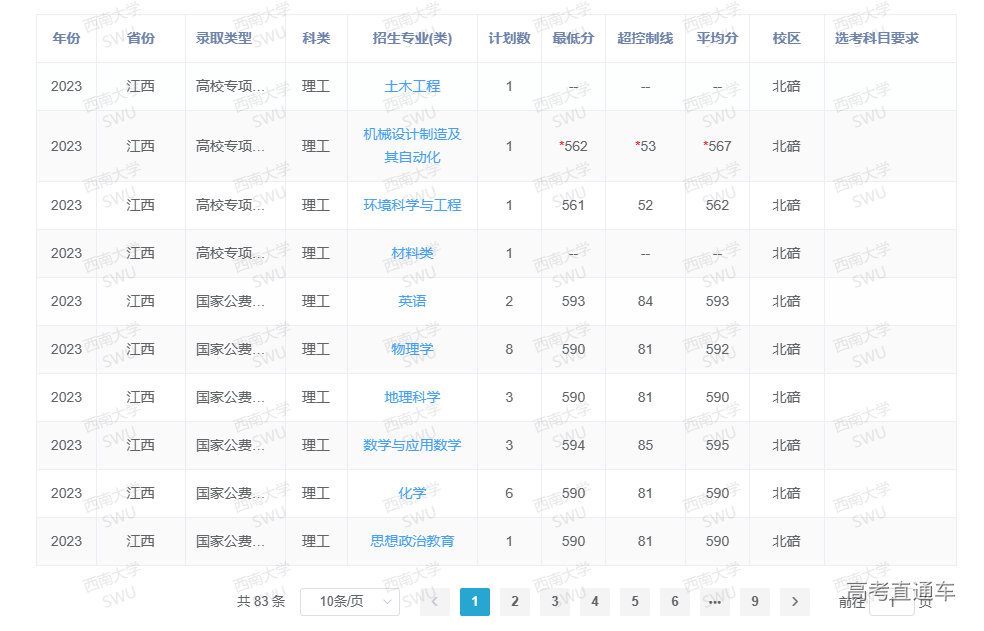Click the previous page arrow
984x631 pixels.
(x=434, y=601)
